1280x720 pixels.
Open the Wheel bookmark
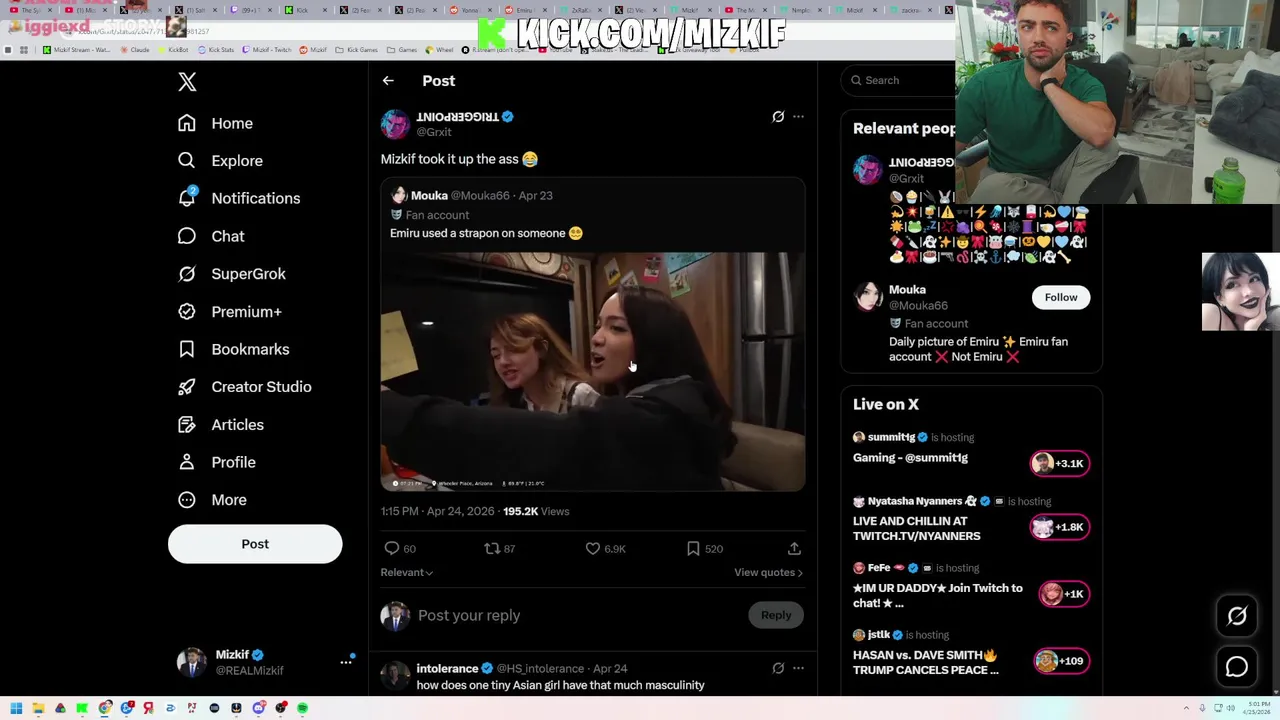click(x=440, y=50)
